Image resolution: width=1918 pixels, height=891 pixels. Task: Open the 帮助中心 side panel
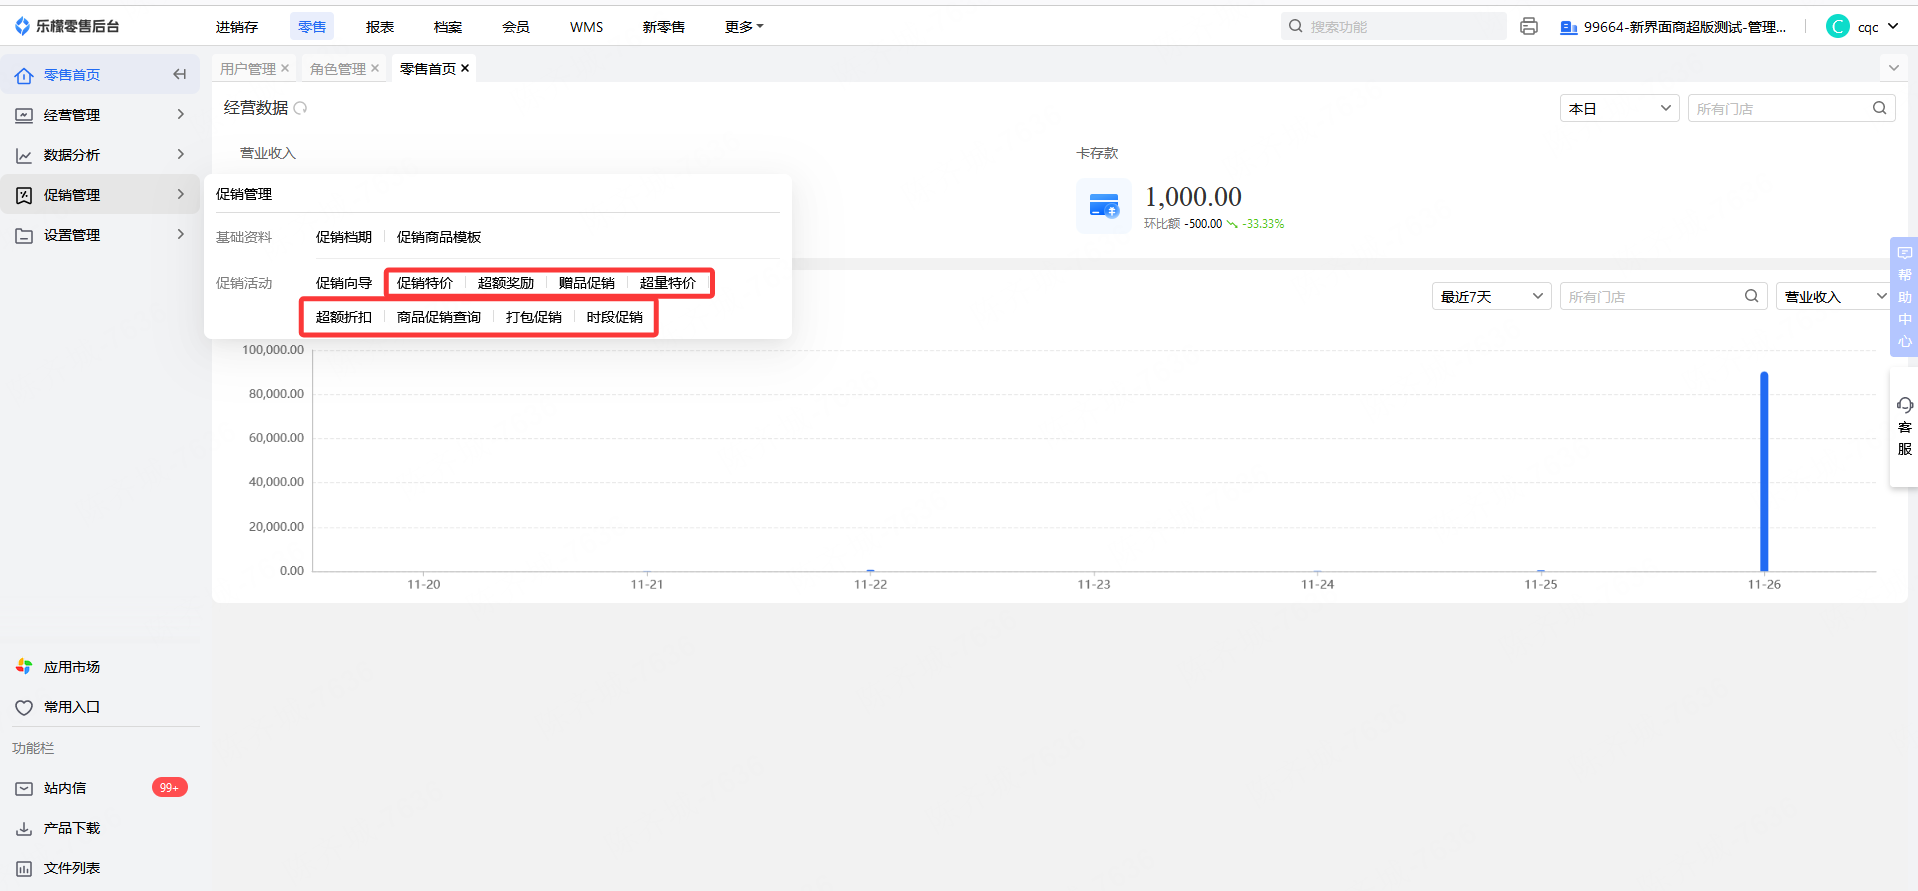coord(1904,297)
